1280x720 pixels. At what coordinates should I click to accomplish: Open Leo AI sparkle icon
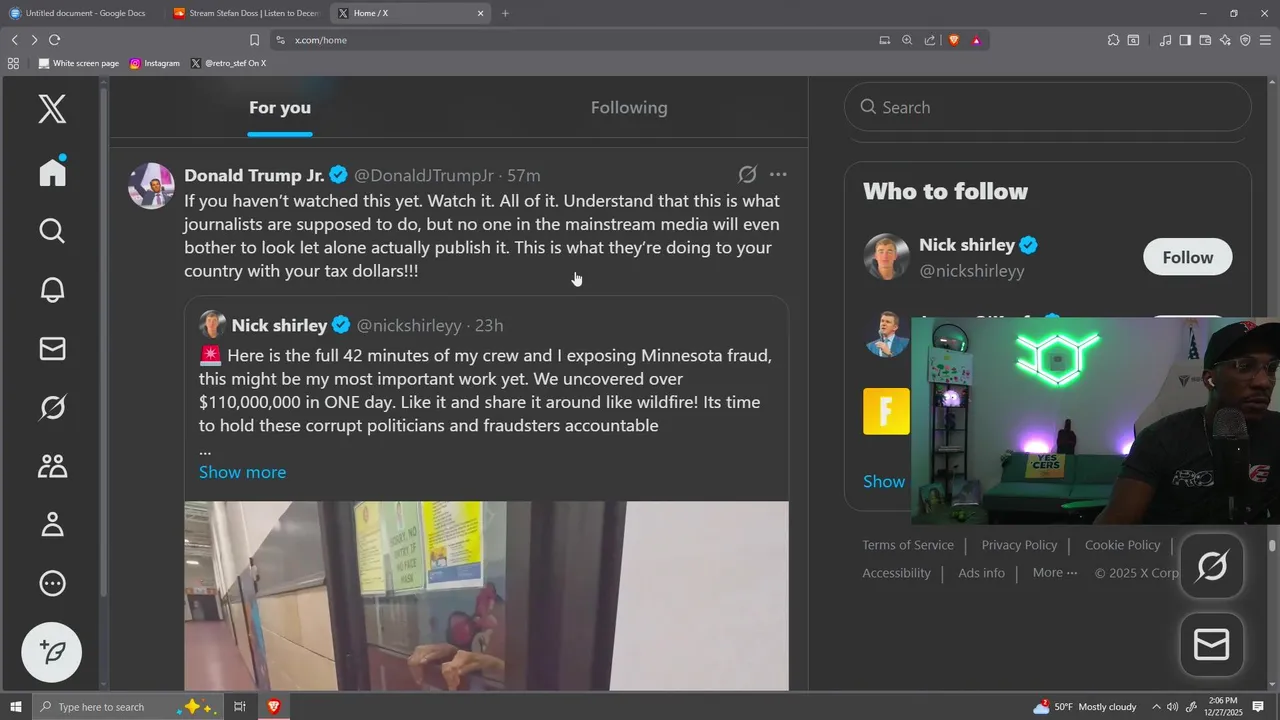1225,40
